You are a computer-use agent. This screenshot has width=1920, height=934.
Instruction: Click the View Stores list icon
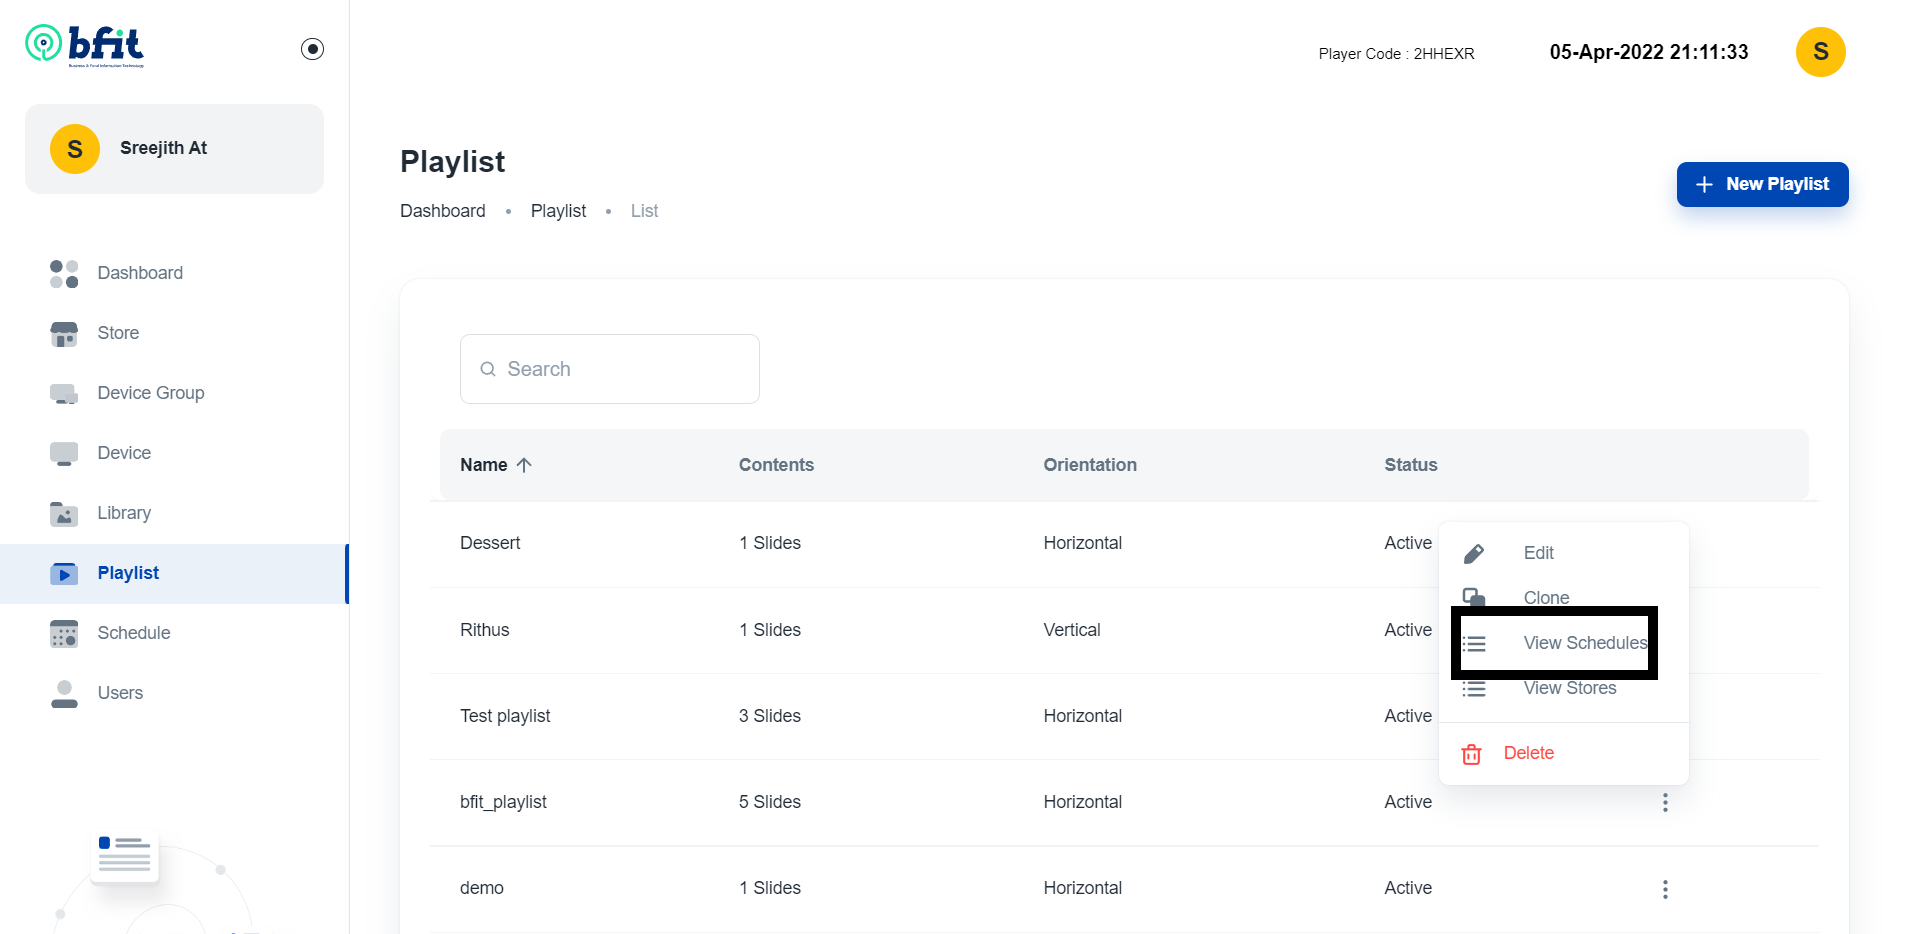click(1474, 689)
